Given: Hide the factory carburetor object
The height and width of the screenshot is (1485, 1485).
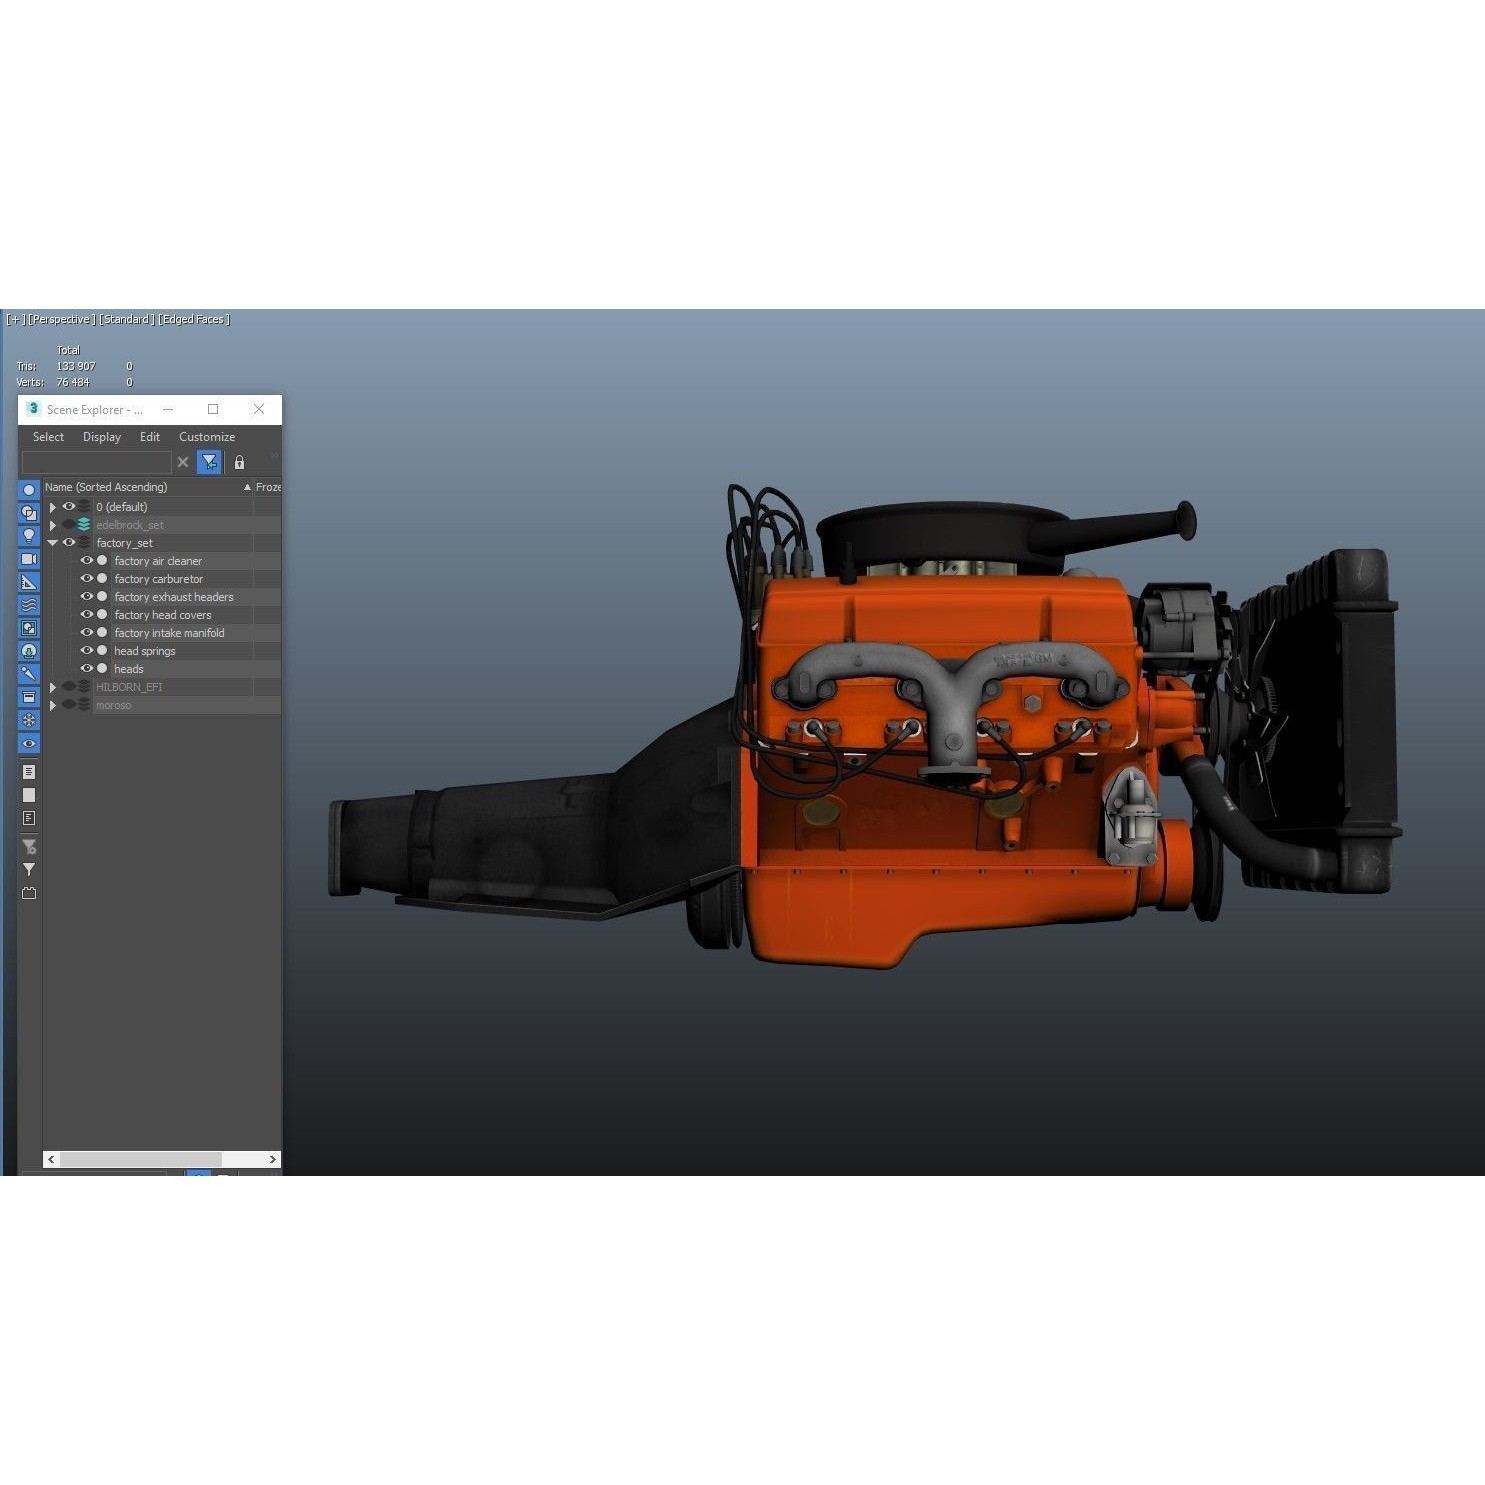Looking at the screenshot, I should [x=87, y=578].
